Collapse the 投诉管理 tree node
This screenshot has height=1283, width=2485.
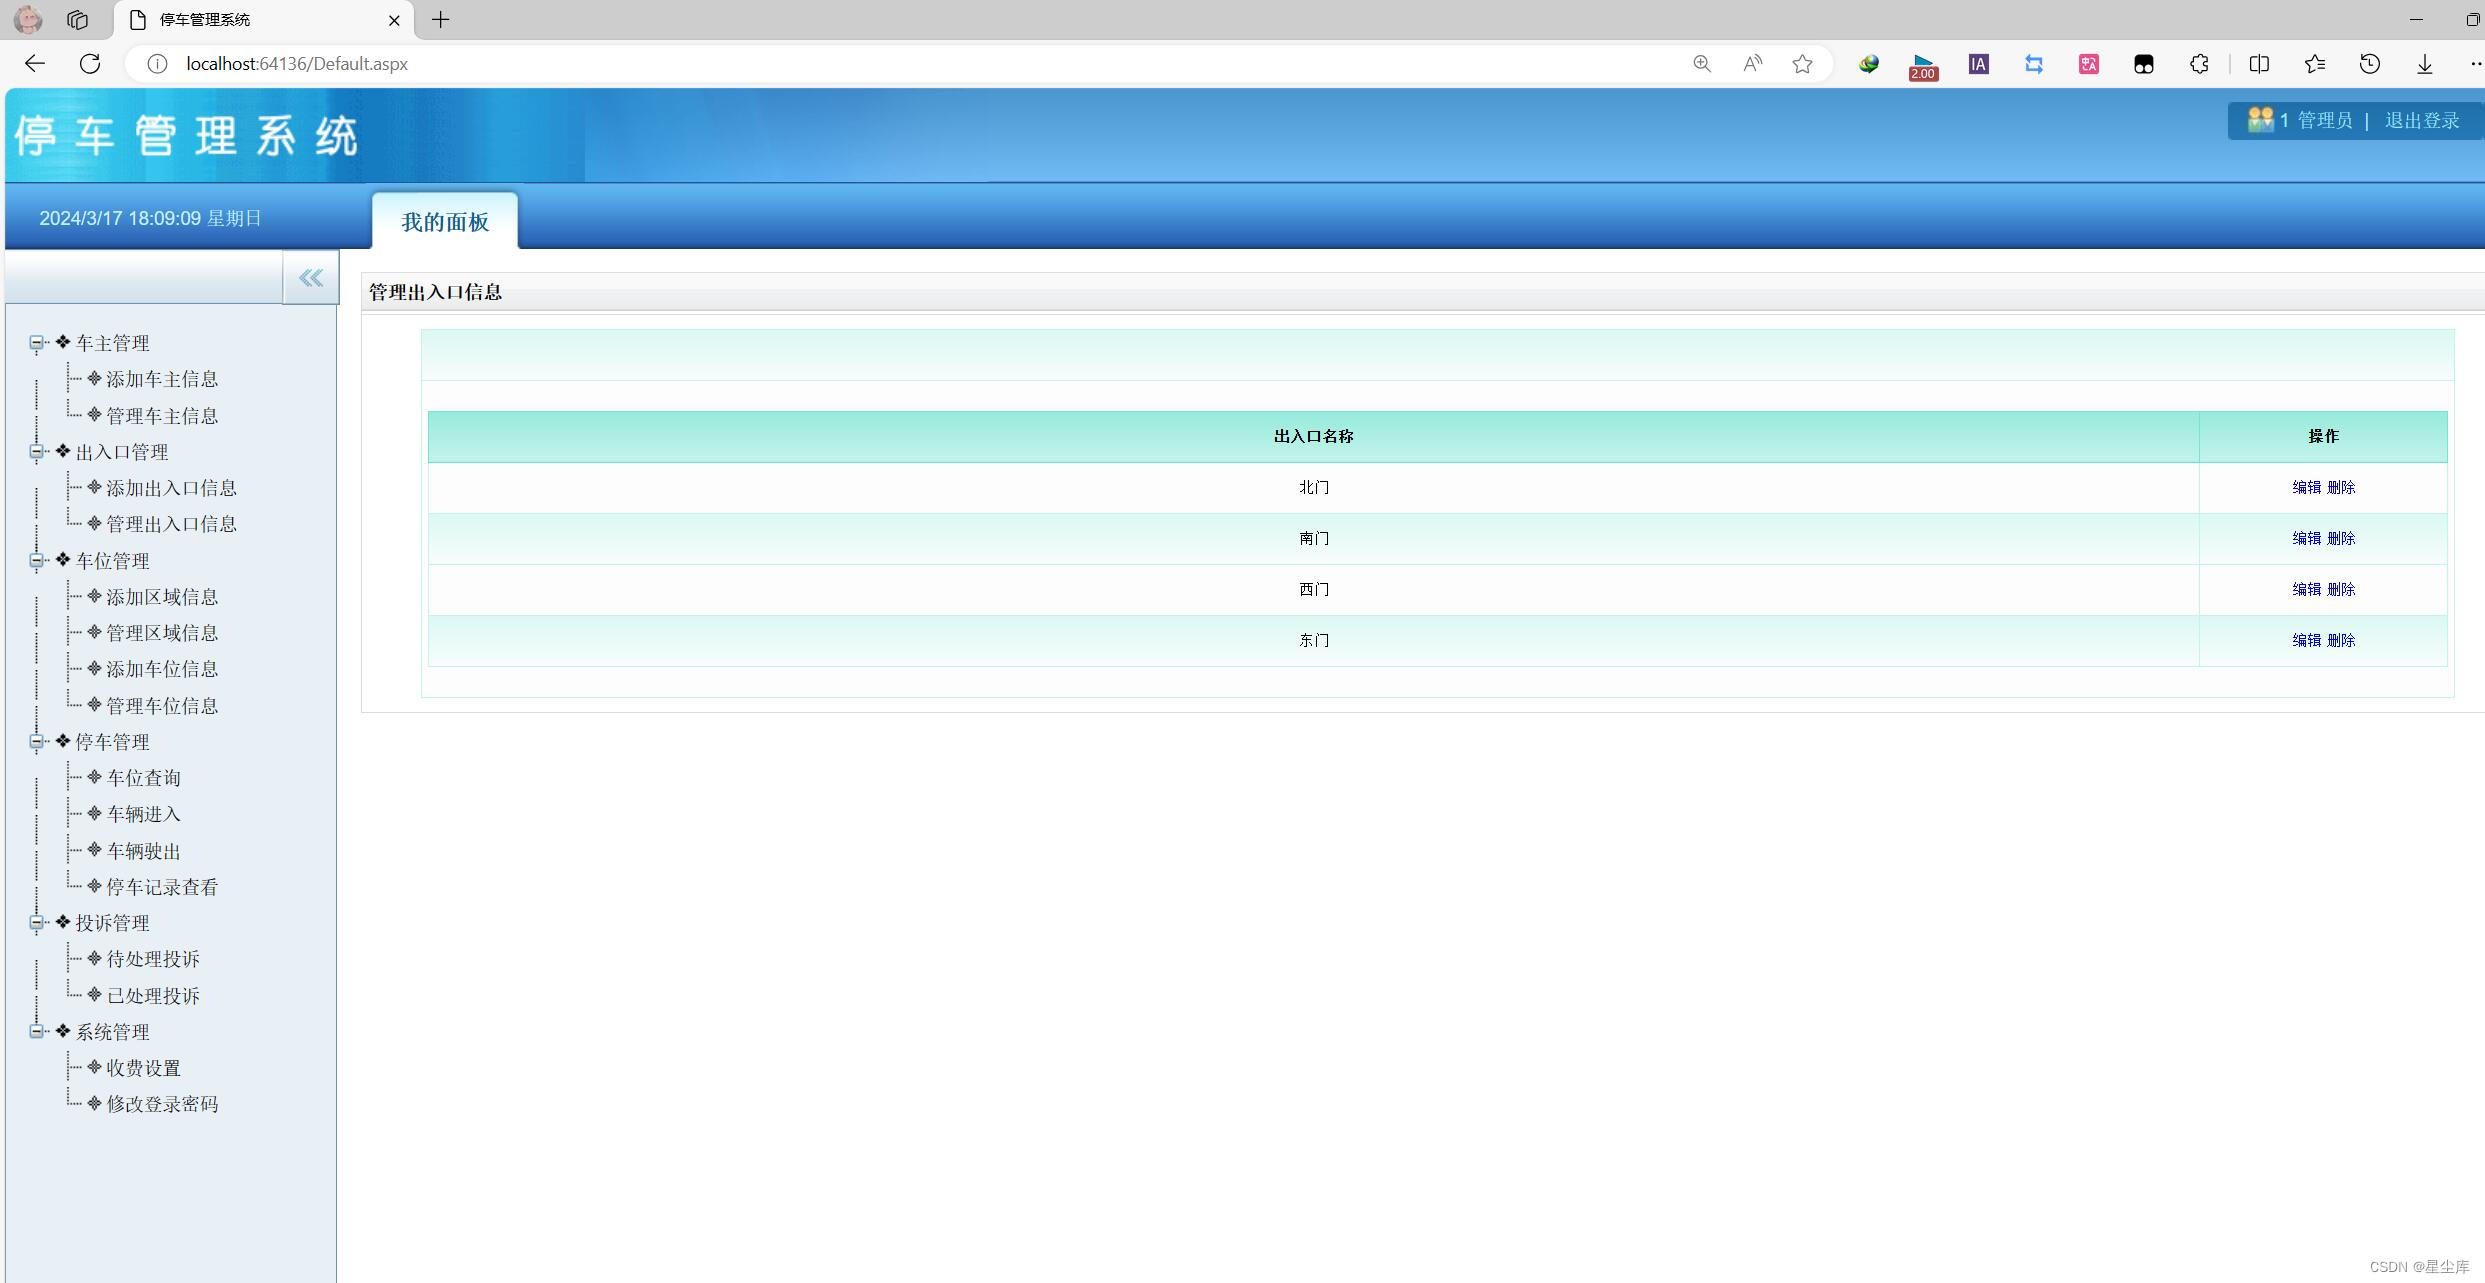click(x=36, y=923)
